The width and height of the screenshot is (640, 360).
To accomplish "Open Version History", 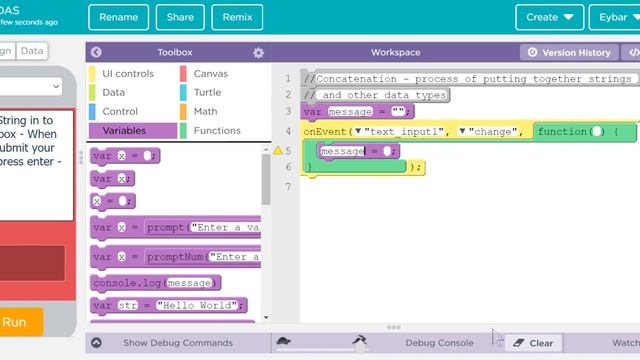I will [569, 53].
